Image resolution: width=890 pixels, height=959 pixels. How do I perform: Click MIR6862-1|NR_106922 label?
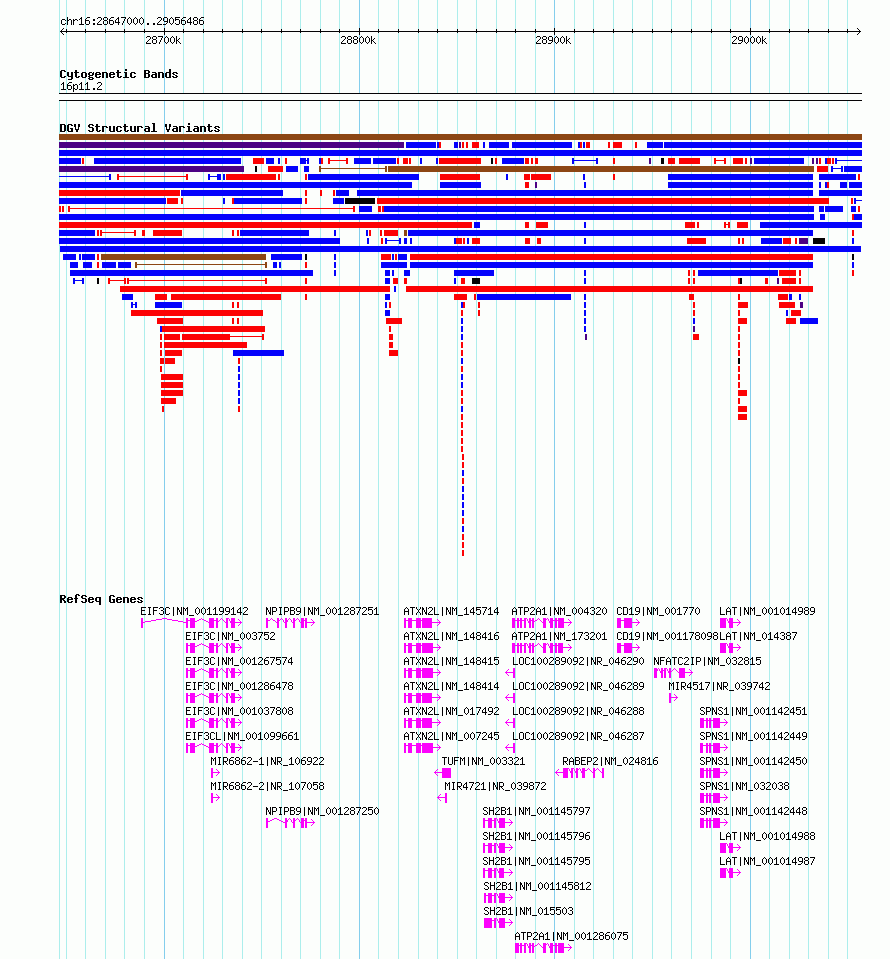tap(267, 761)
